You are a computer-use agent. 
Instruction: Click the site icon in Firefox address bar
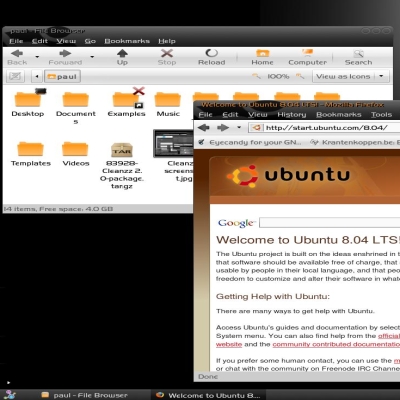tap(256, 128)
